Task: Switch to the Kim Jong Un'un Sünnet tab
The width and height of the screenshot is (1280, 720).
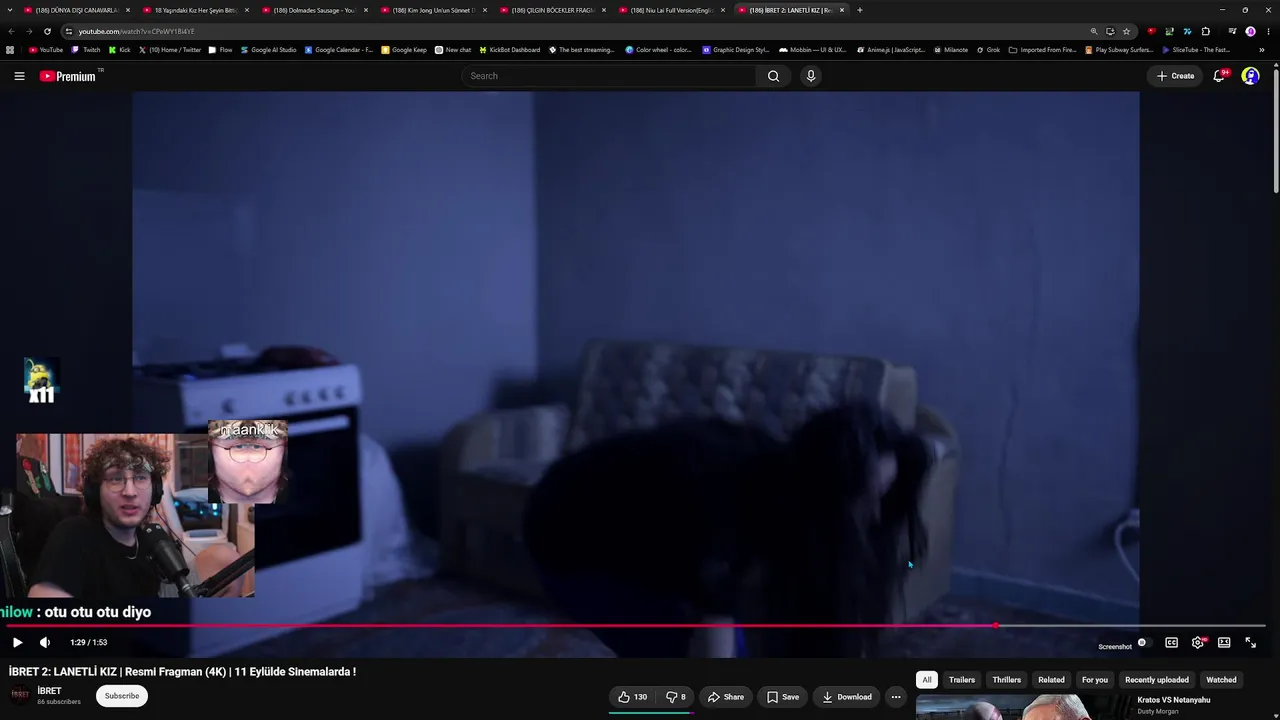Action: click(x=433, y=10)
